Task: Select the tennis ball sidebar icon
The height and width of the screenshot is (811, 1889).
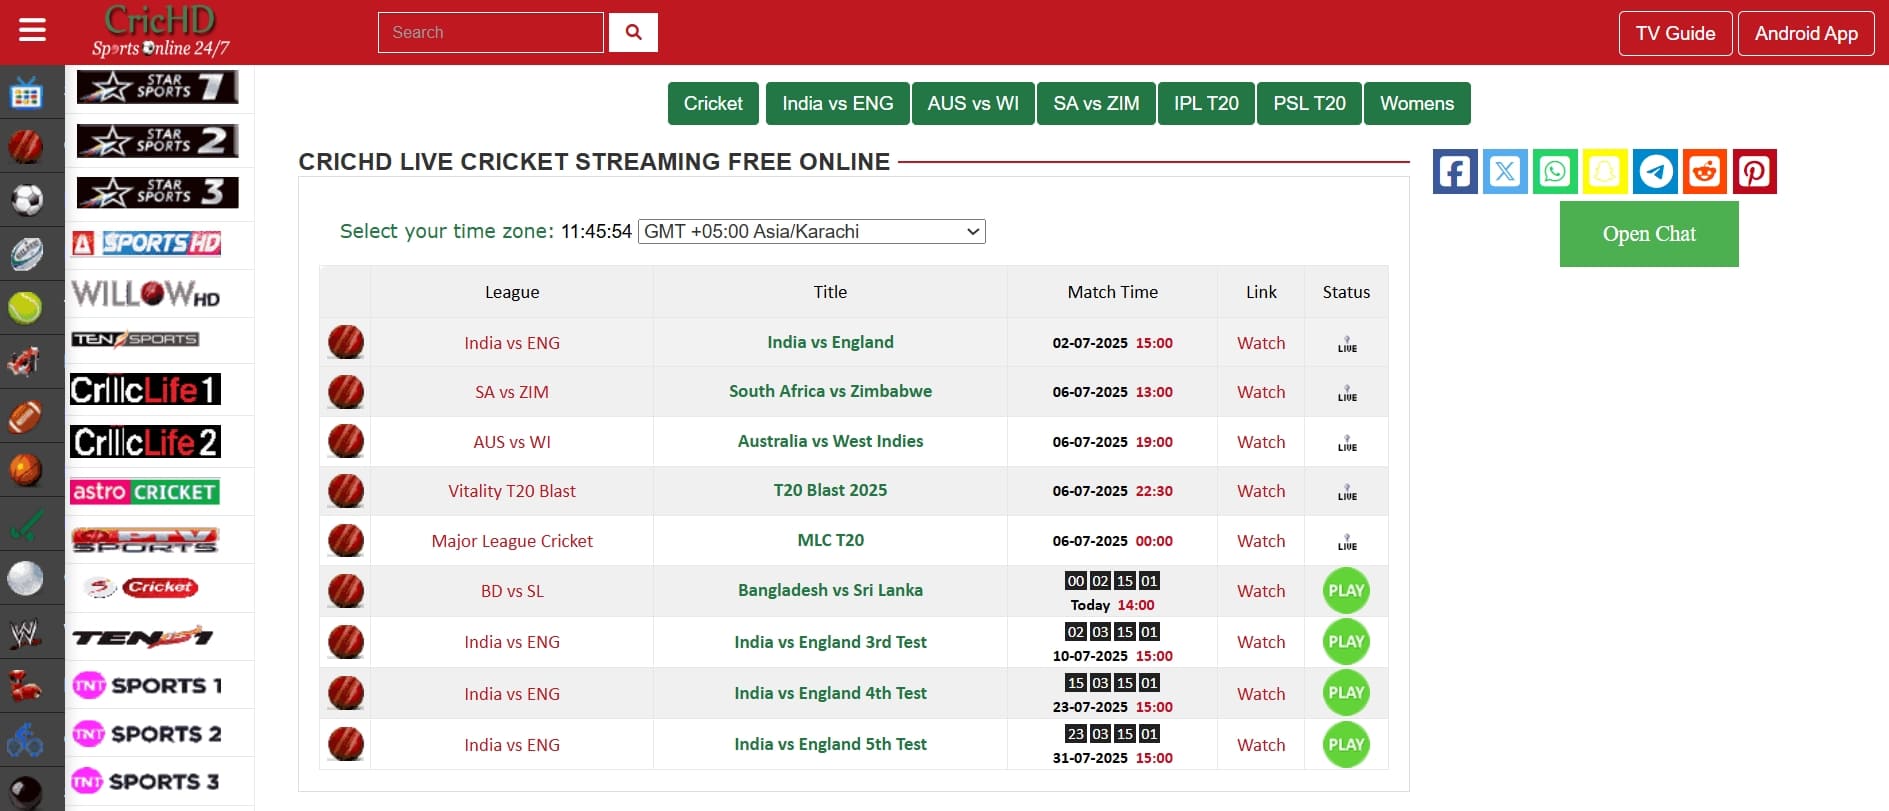Action: click(26, 308)
